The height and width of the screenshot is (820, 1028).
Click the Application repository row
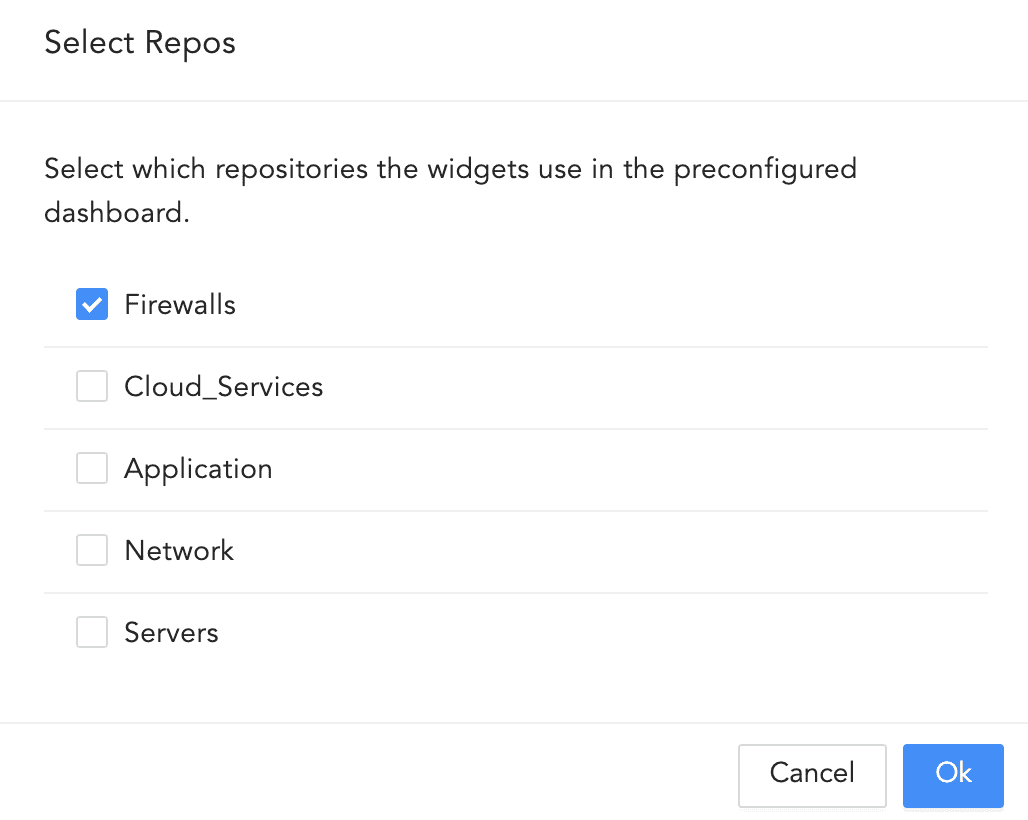(400, 468)
